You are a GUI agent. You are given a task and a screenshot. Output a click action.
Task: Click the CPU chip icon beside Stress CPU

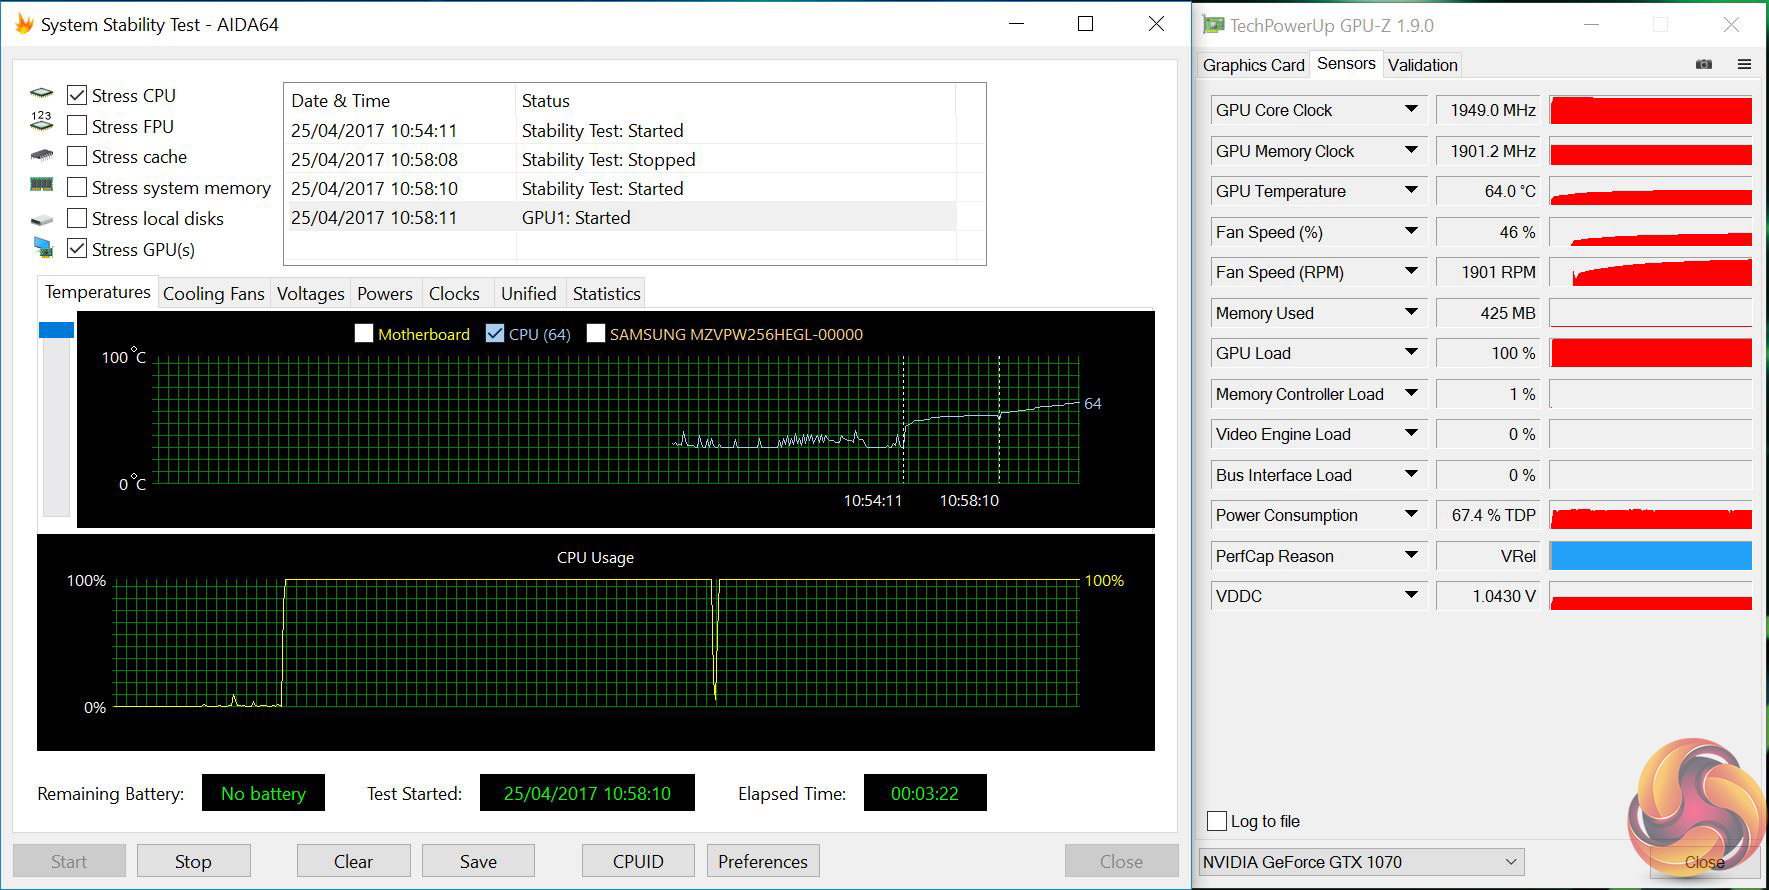tap(41, 94)
